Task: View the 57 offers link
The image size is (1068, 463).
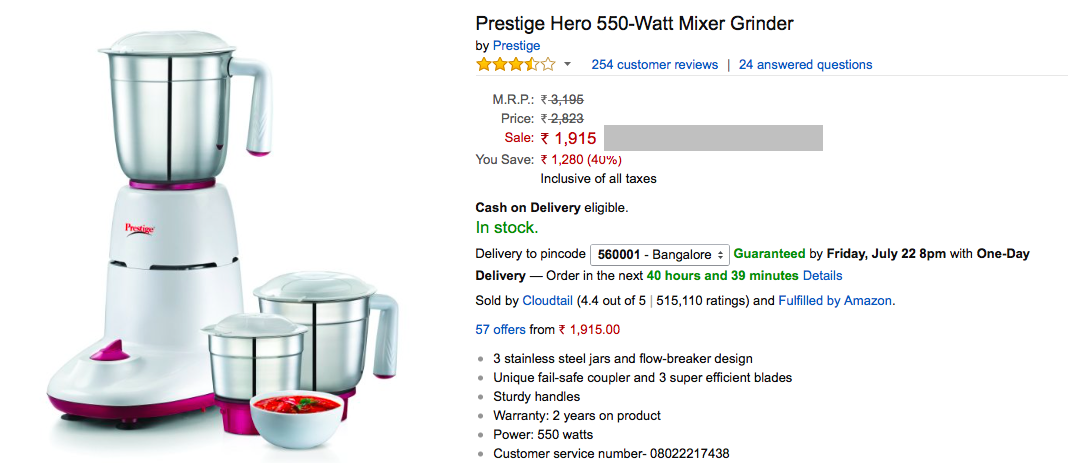Action: coord(500,330)
